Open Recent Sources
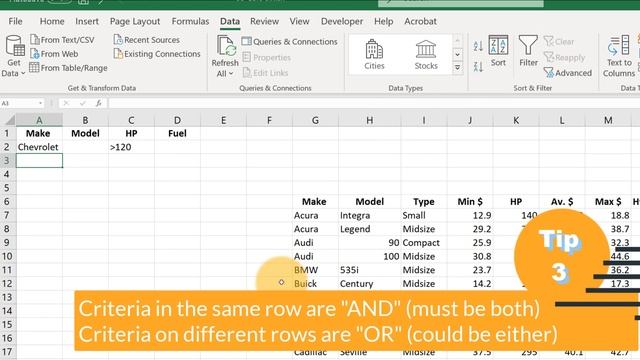Screen dimensions: 640x360 147,40
